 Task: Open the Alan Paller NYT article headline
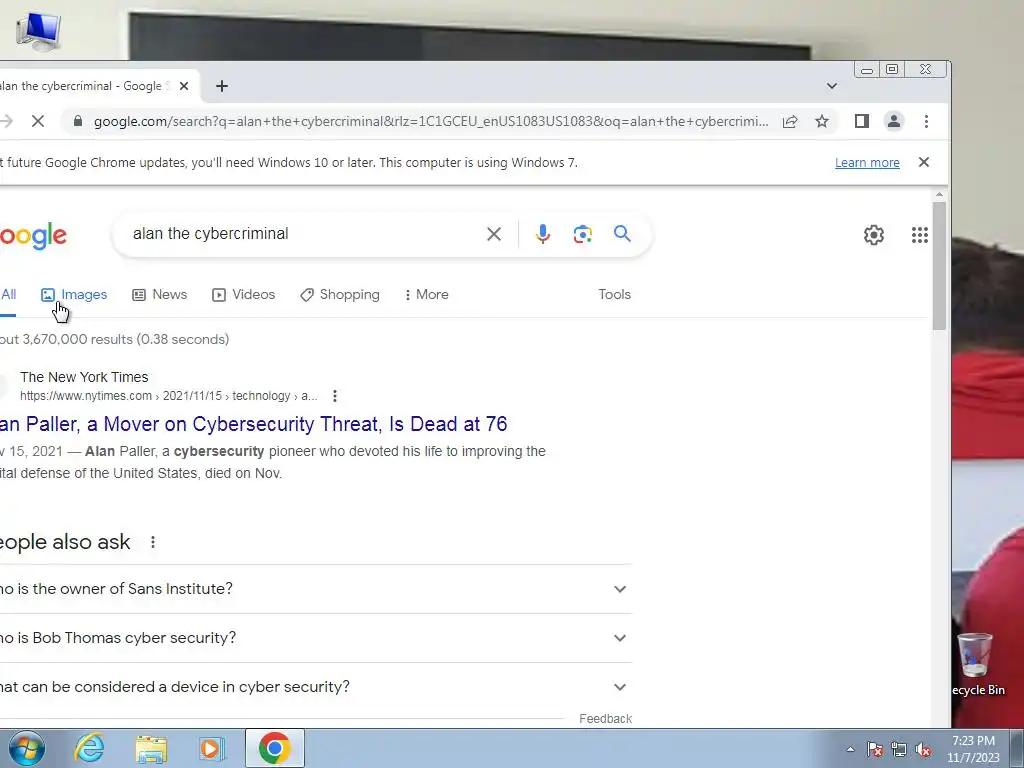click(x=253, y=424)
